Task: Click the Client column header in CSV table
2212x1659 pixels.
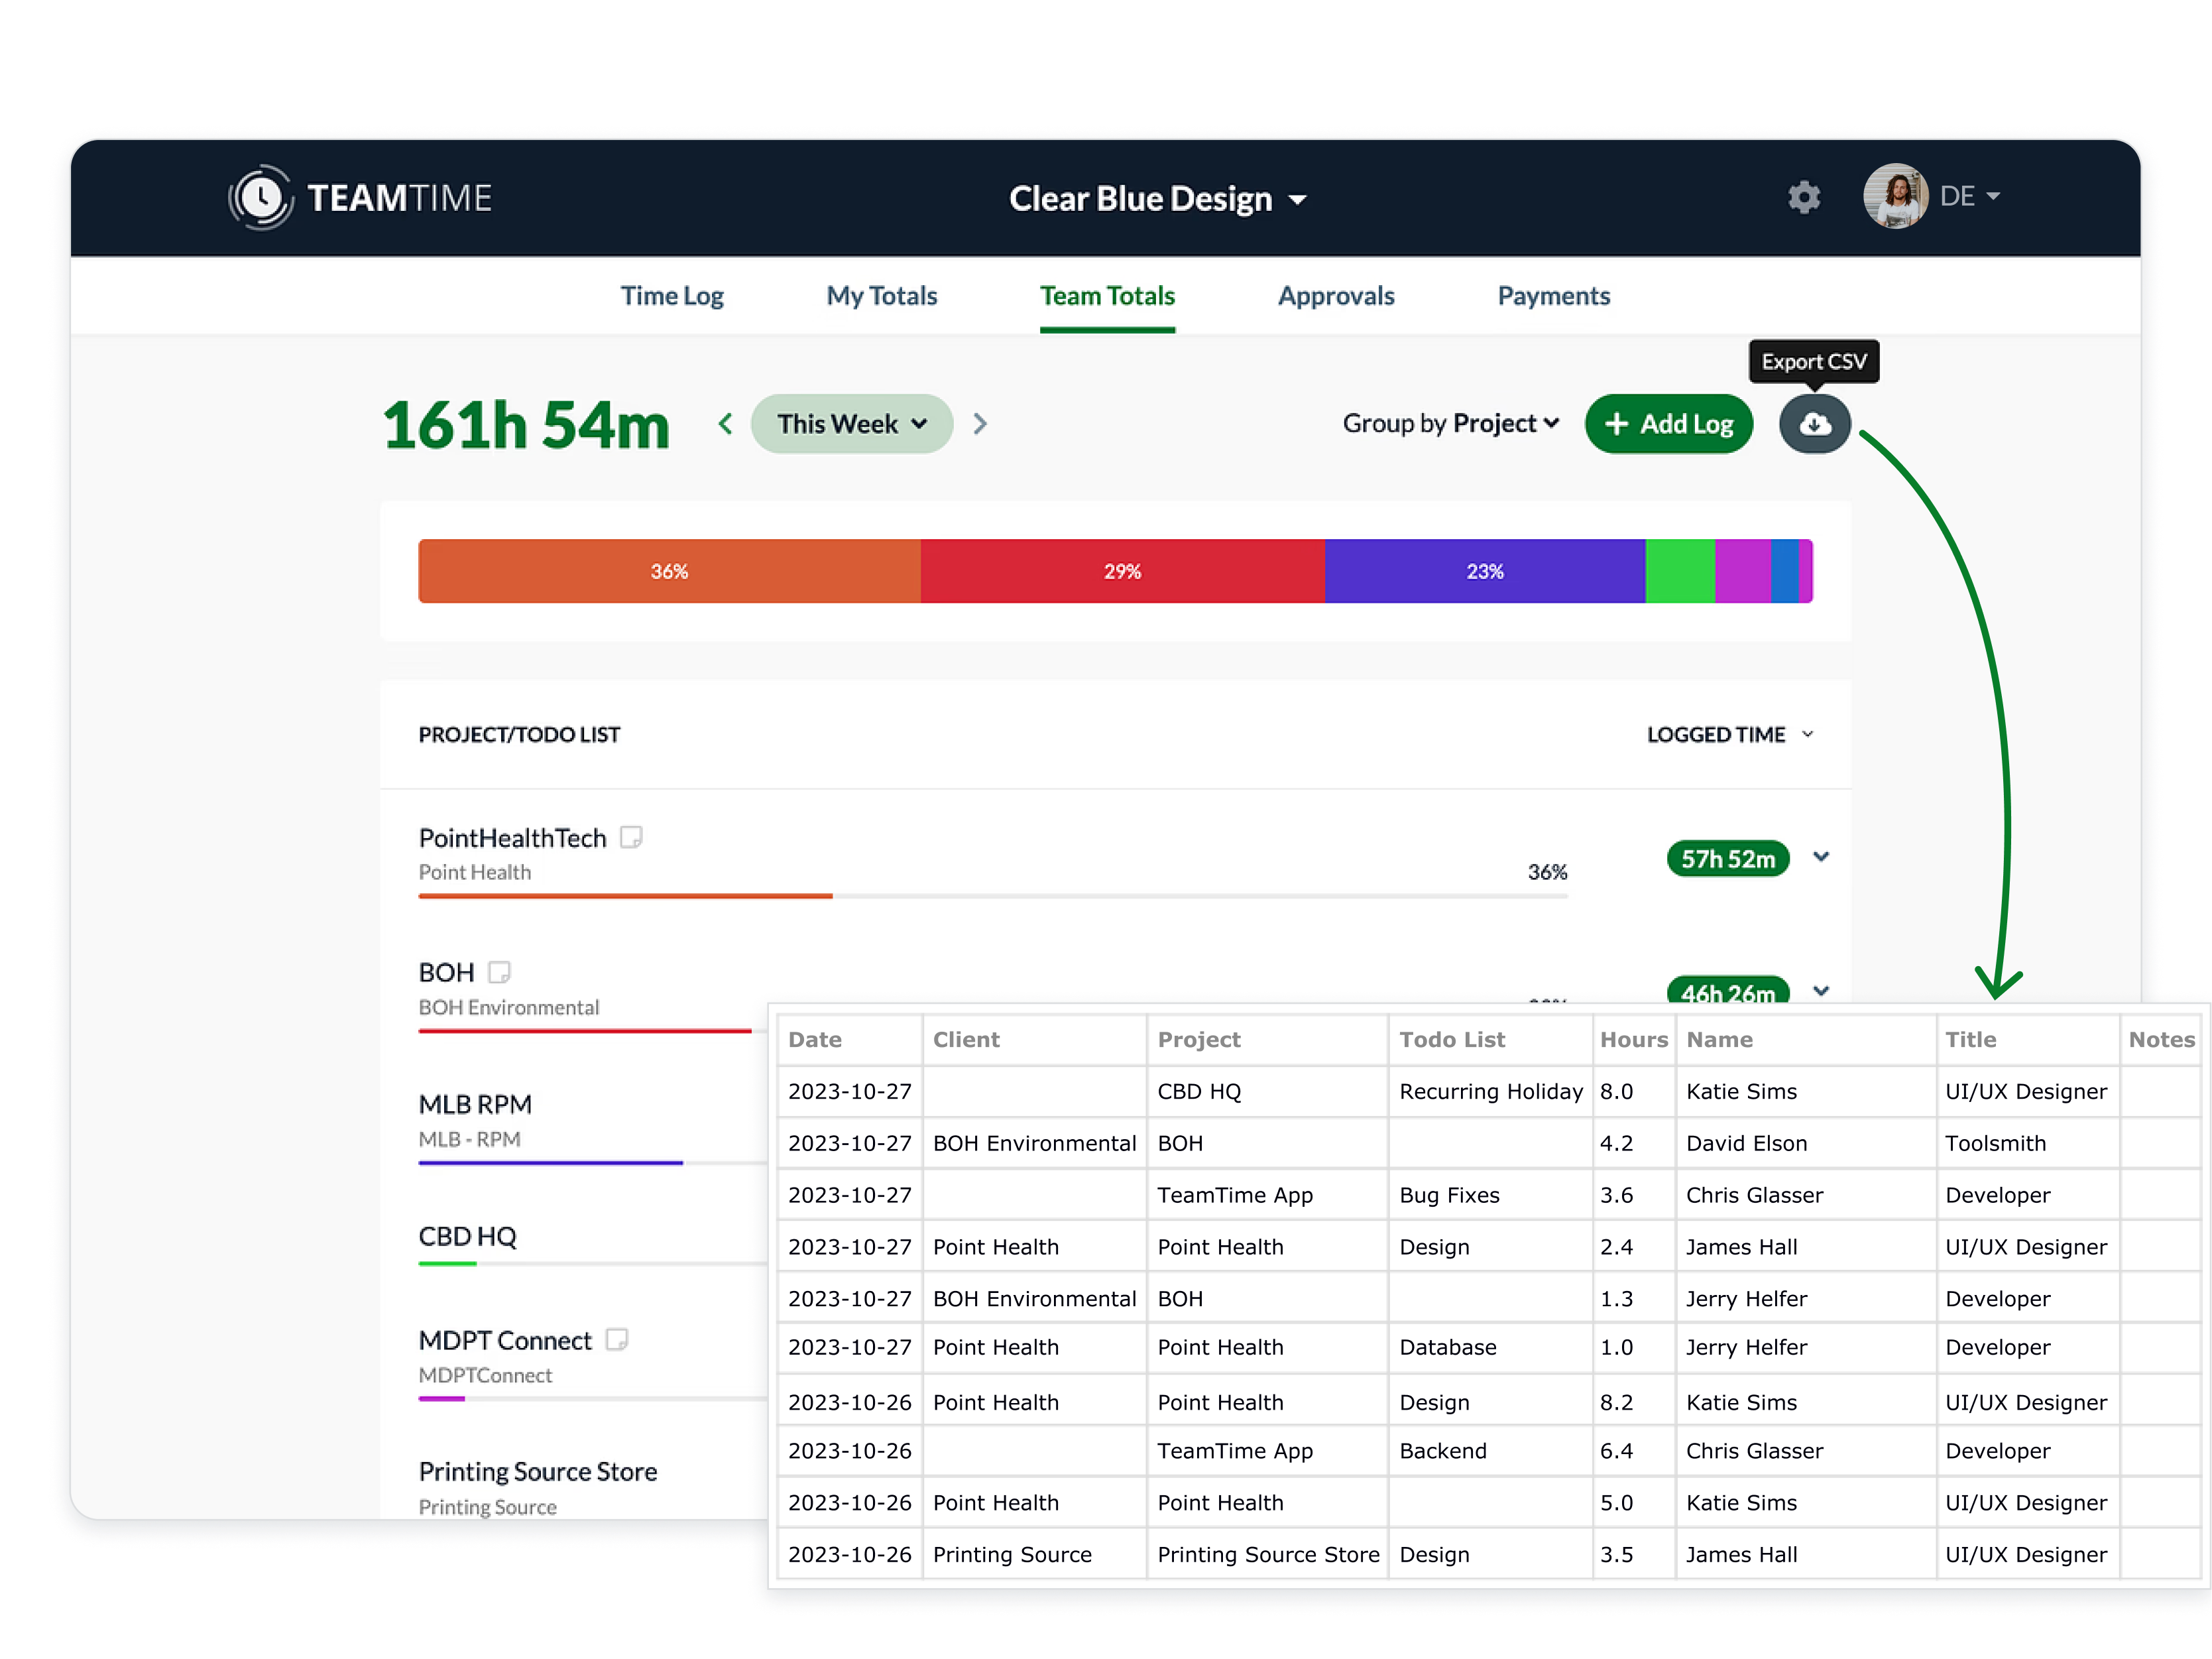Action: point(966,1040)
